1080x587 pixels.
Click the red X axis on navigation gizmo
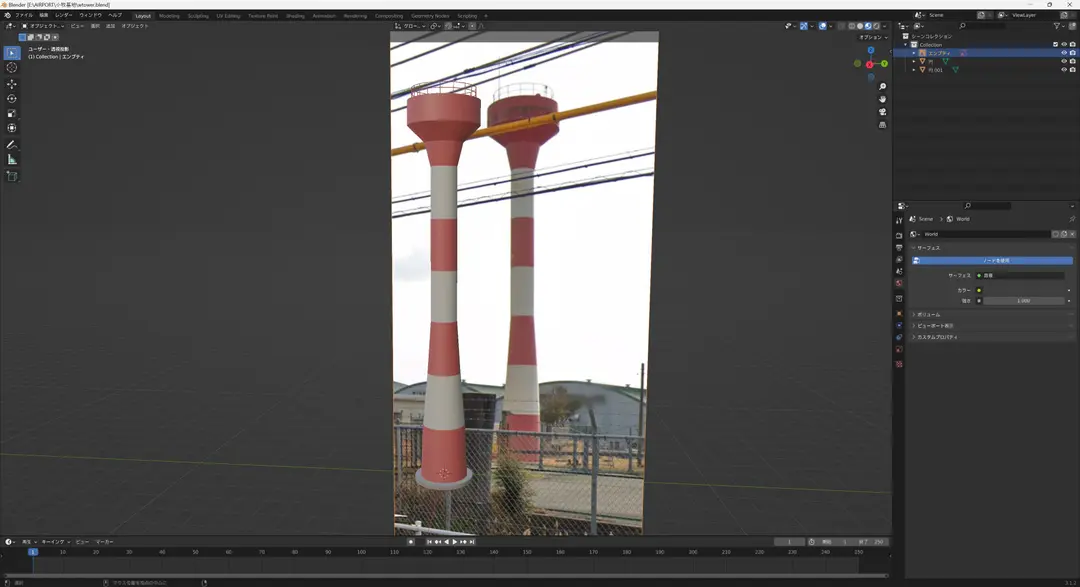[869, 65]
